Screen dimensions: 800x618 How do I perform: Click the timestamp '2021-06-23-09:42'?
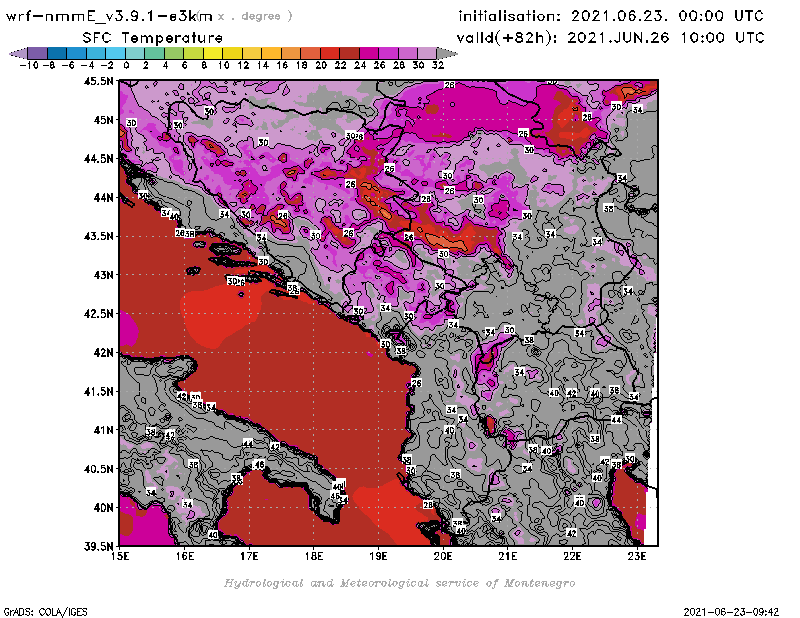pos(731,612)
